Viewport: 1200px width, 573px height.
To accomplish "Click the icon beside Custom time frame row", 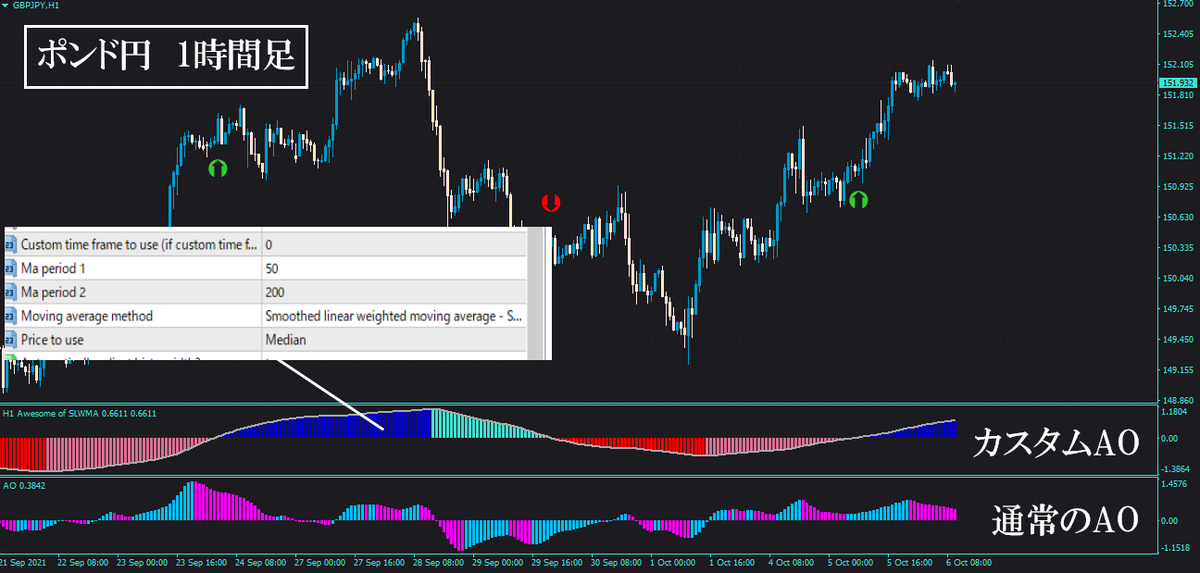I will click(10, 244).
